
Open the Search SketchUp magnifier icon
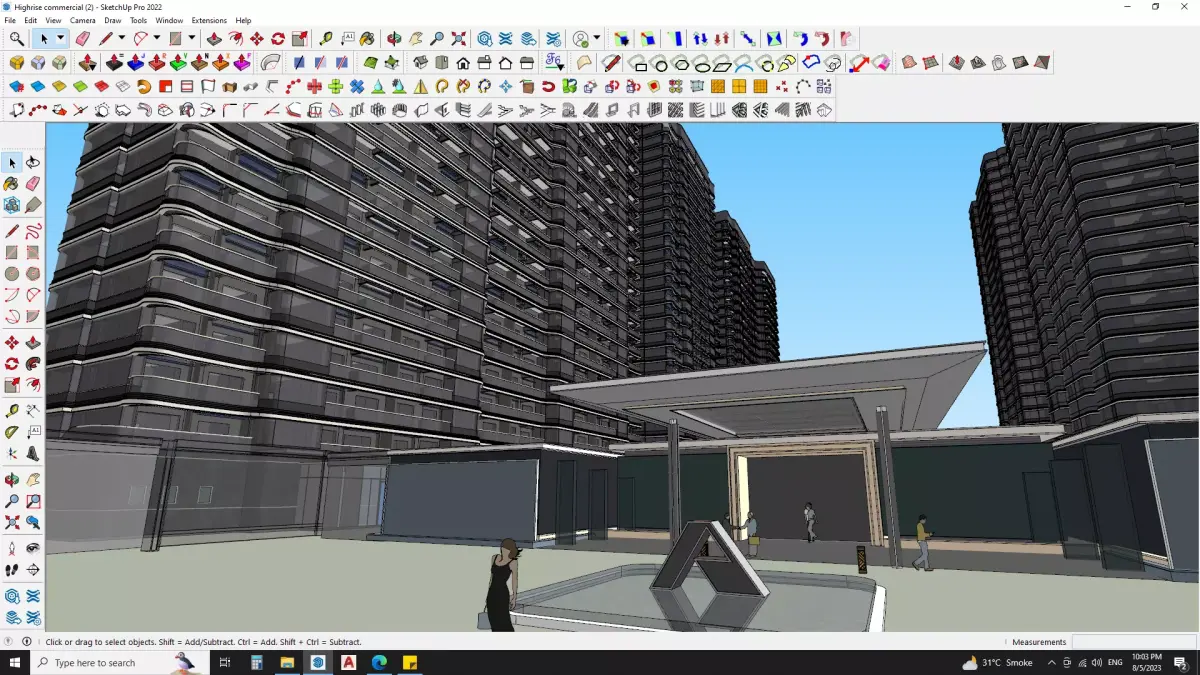click(17, 39)
